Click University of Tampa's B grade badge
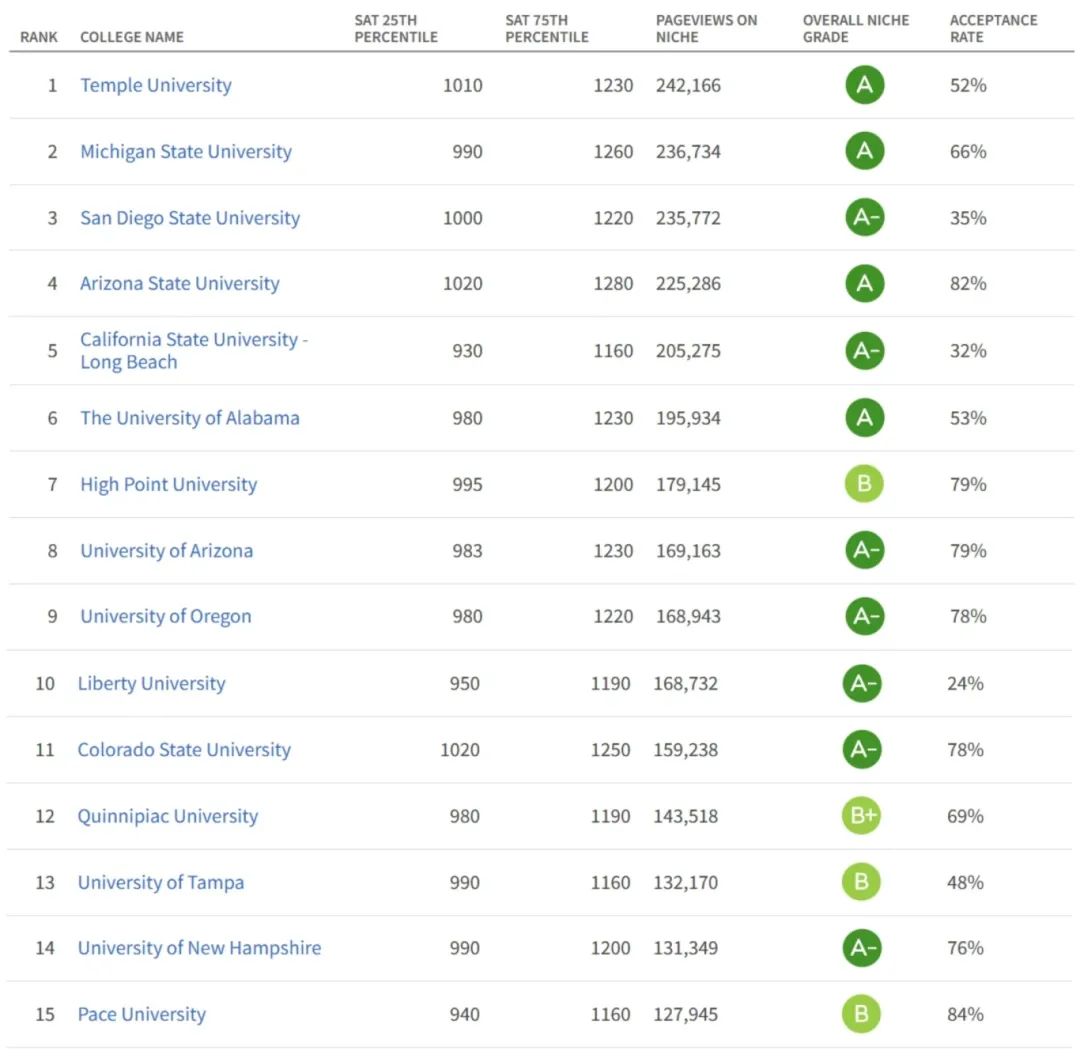1080x1058 pixels. 862,882
